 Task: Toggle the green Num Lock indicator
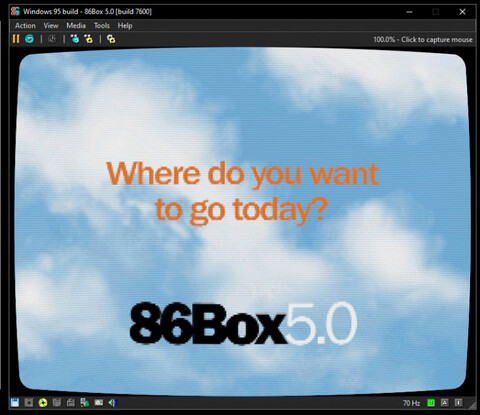click(x=431, y=403)
